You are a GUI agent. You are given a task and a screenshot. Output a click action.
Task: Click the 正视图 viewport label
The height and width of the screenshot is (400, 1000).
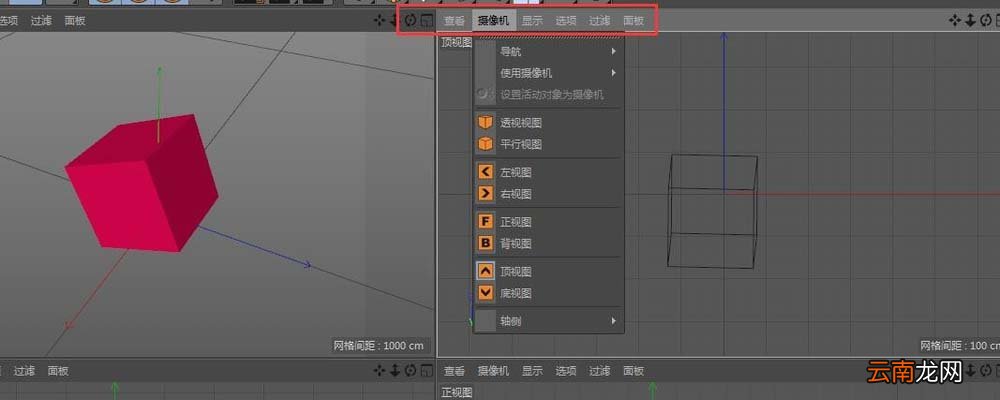click(x=457, y=392)
